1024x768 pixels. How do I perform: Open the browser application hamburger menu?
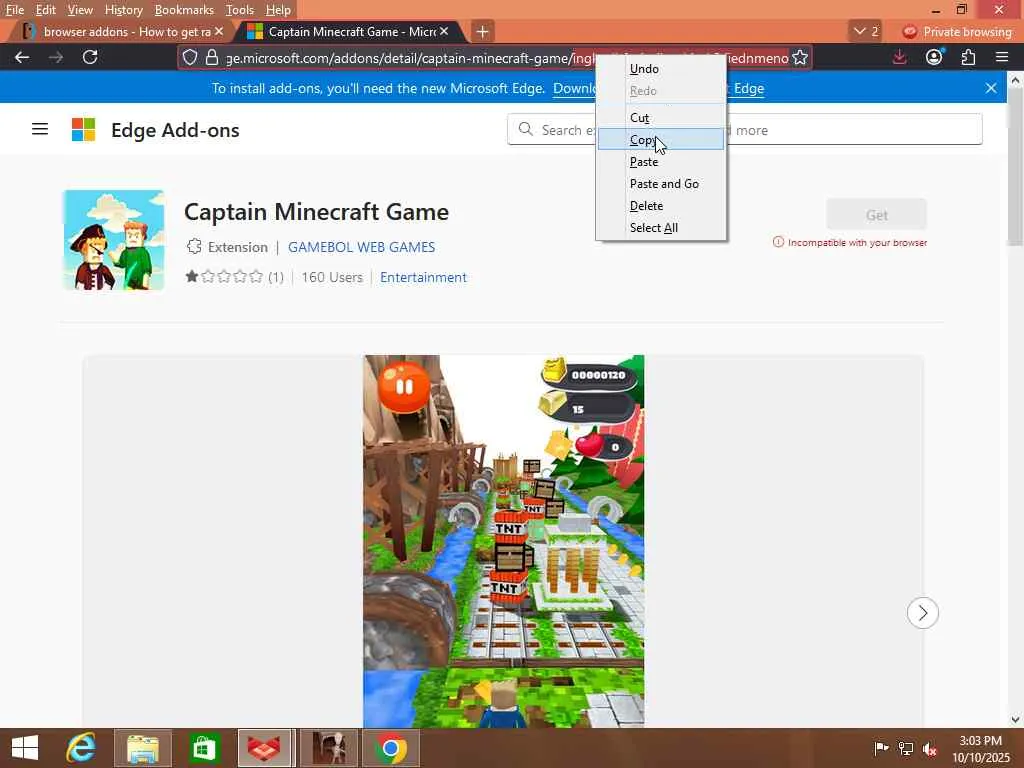coord(1002,57)
